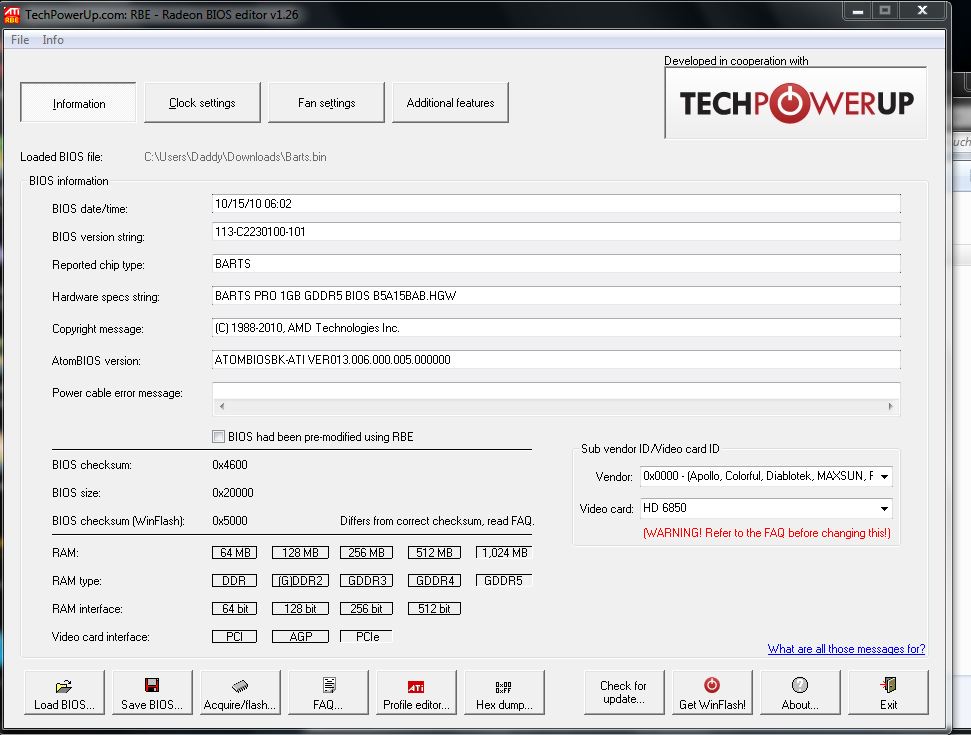Maximize the RBE window
971x735 pixels.
point(885,11)
